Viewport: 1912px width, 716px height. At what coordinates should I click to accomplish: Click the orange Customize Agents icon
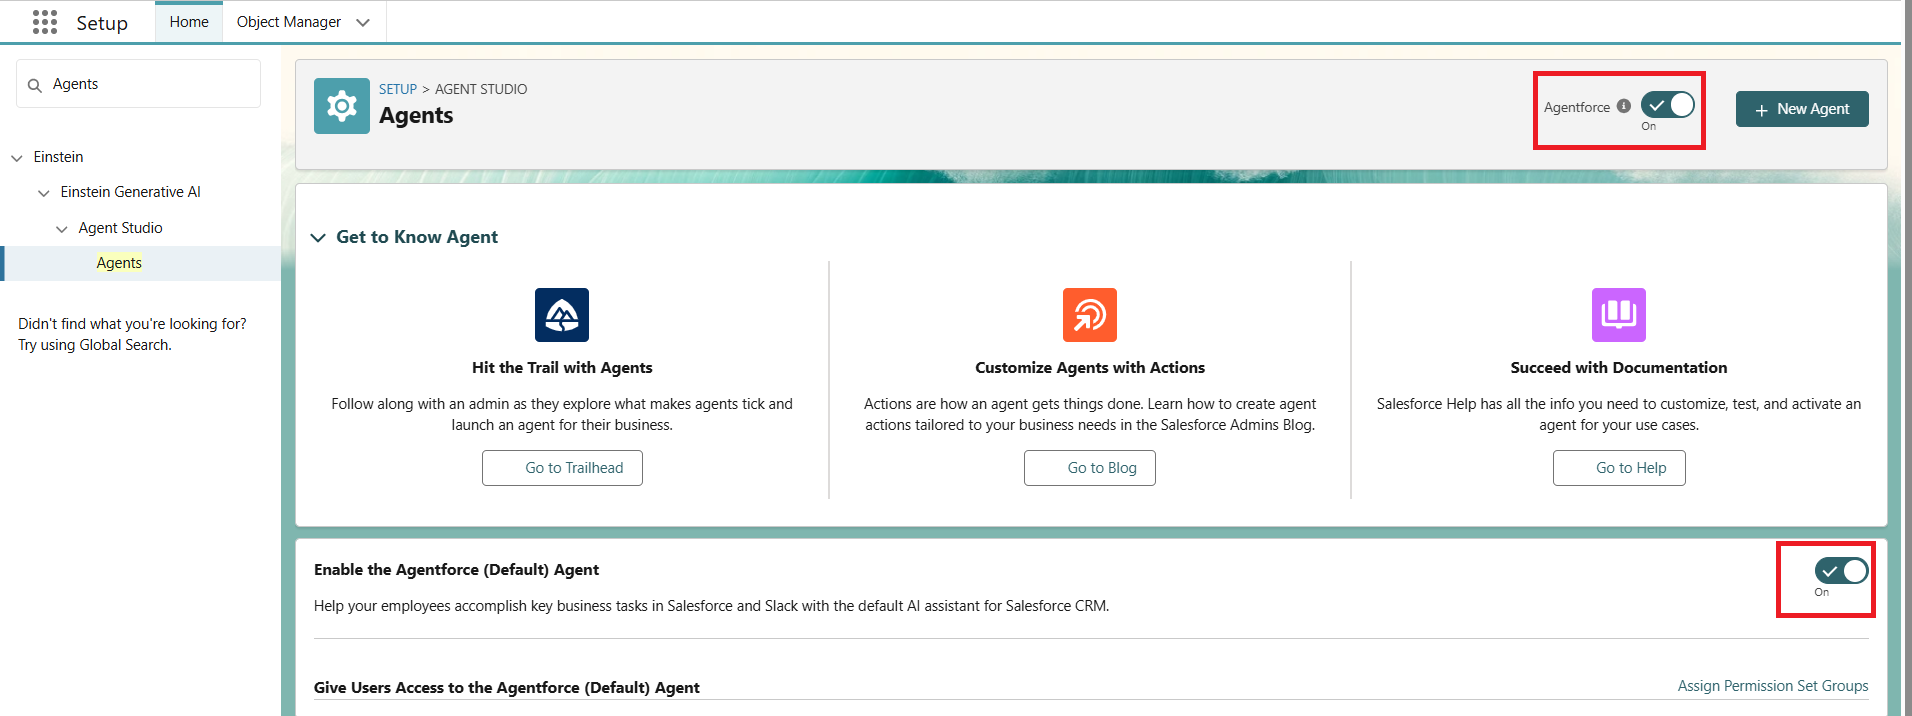point(1089,315)
